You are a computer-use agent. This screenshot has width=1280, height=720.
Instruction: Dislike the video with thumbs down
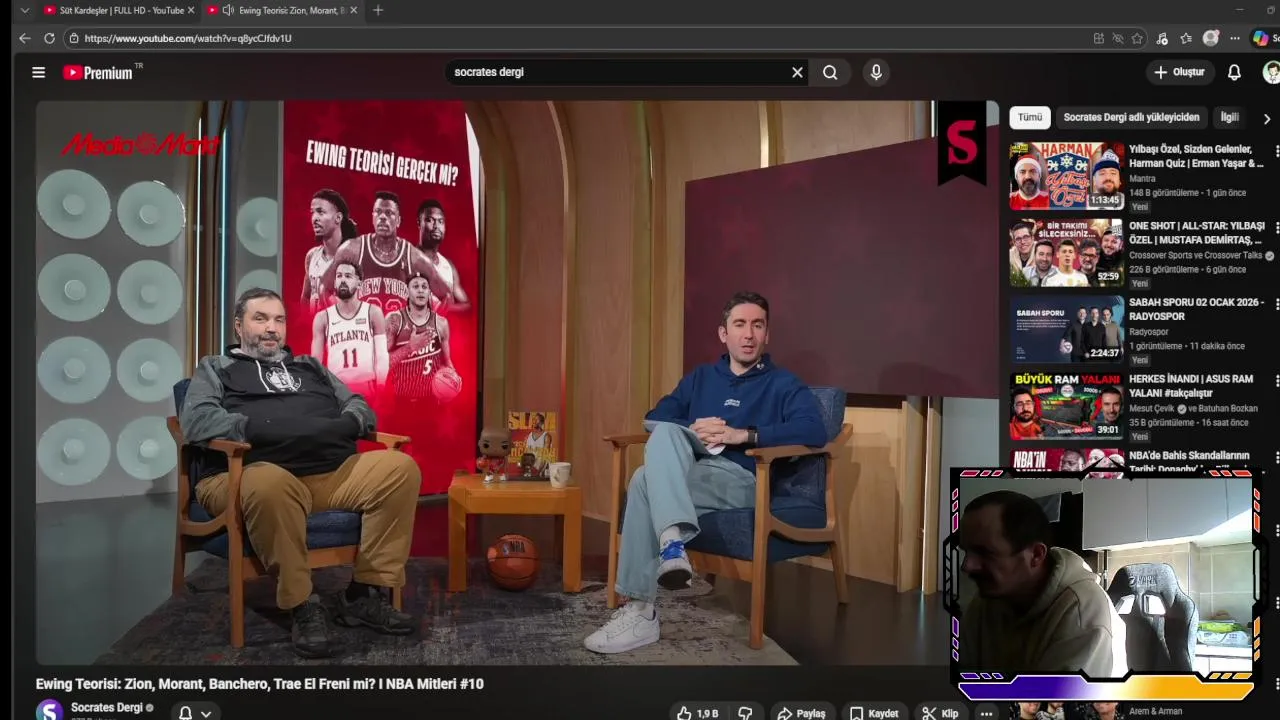tap(745, 713)
